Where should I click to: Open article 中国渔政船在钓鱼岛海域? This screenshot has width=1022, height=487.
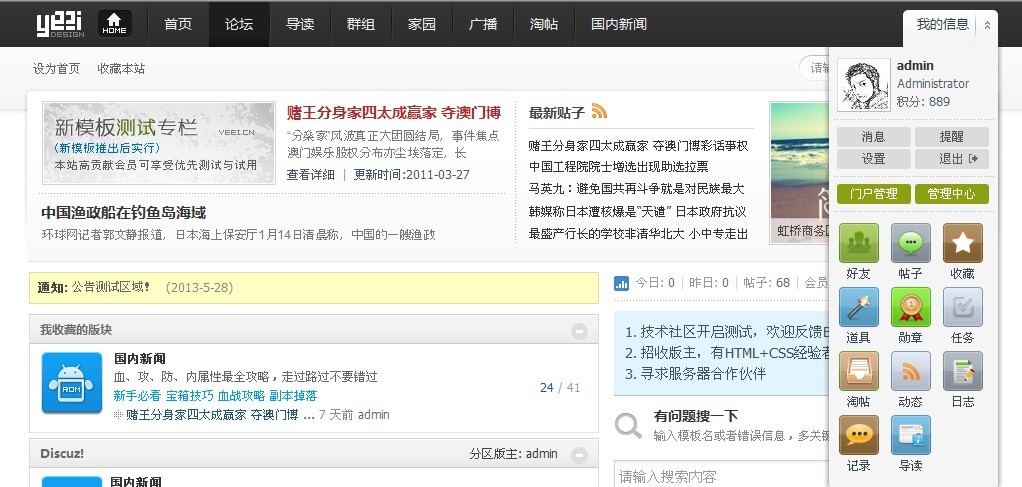(124, 213)
